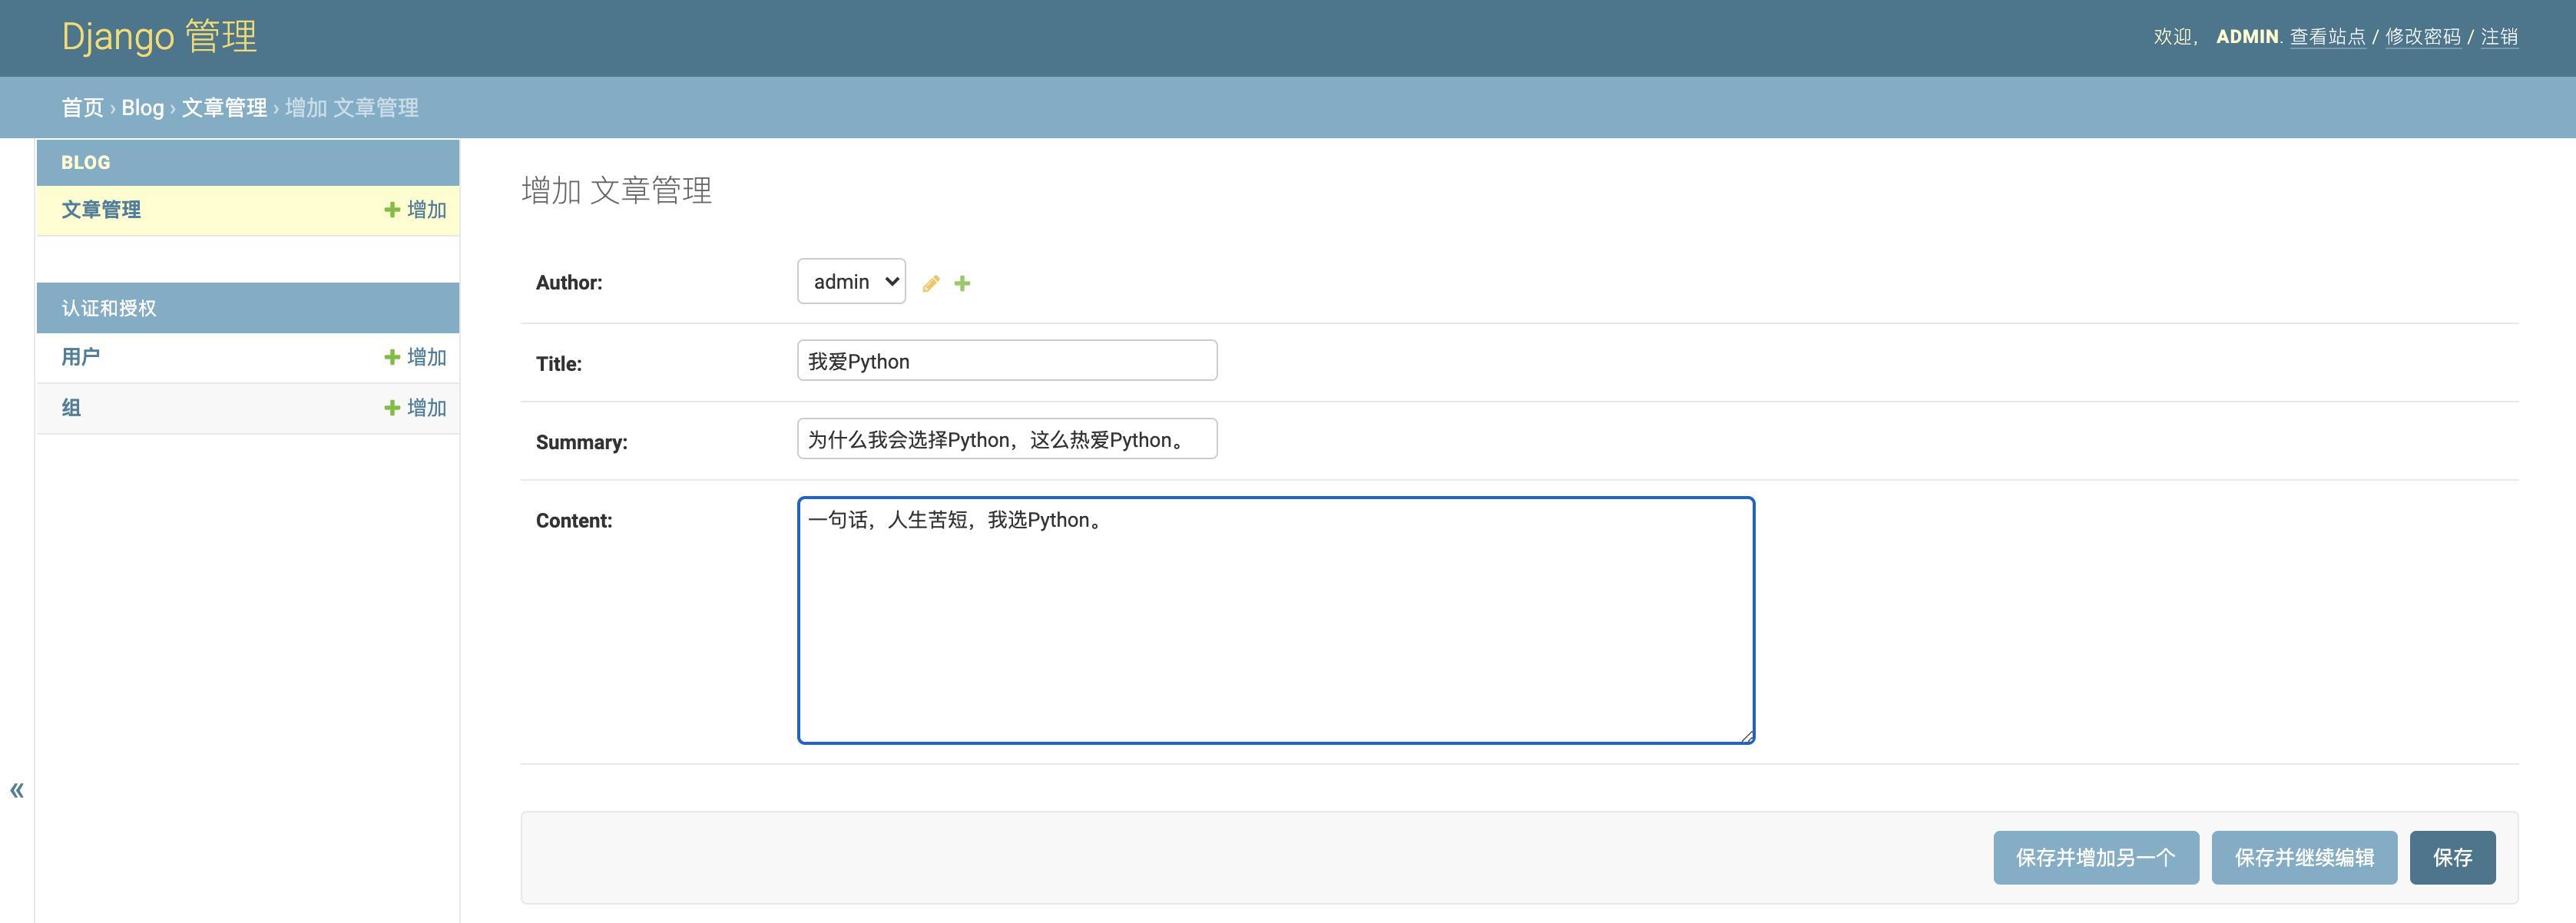Viewport: 2576px width, 923px height.
Task: Open the 认证和授权 section header
Action: tap(109, 308)
